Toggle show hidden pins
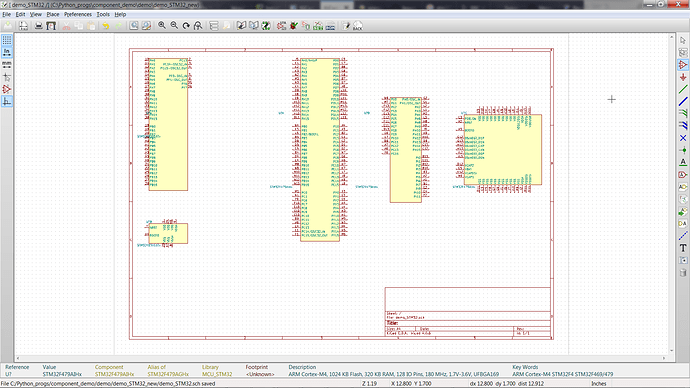Image resolution: width=690 pixels, height=388 pixels. click(x=7, y=89)
